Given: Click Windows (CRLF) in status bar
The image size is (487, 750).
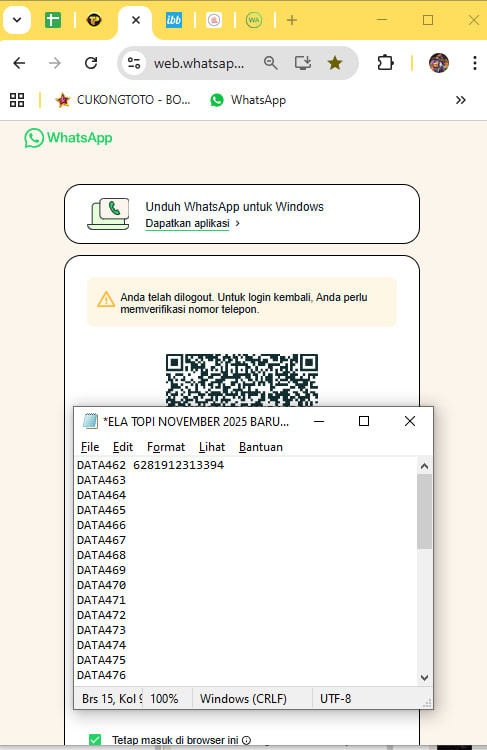Looking at the screenshot, I should click(243, 699).
